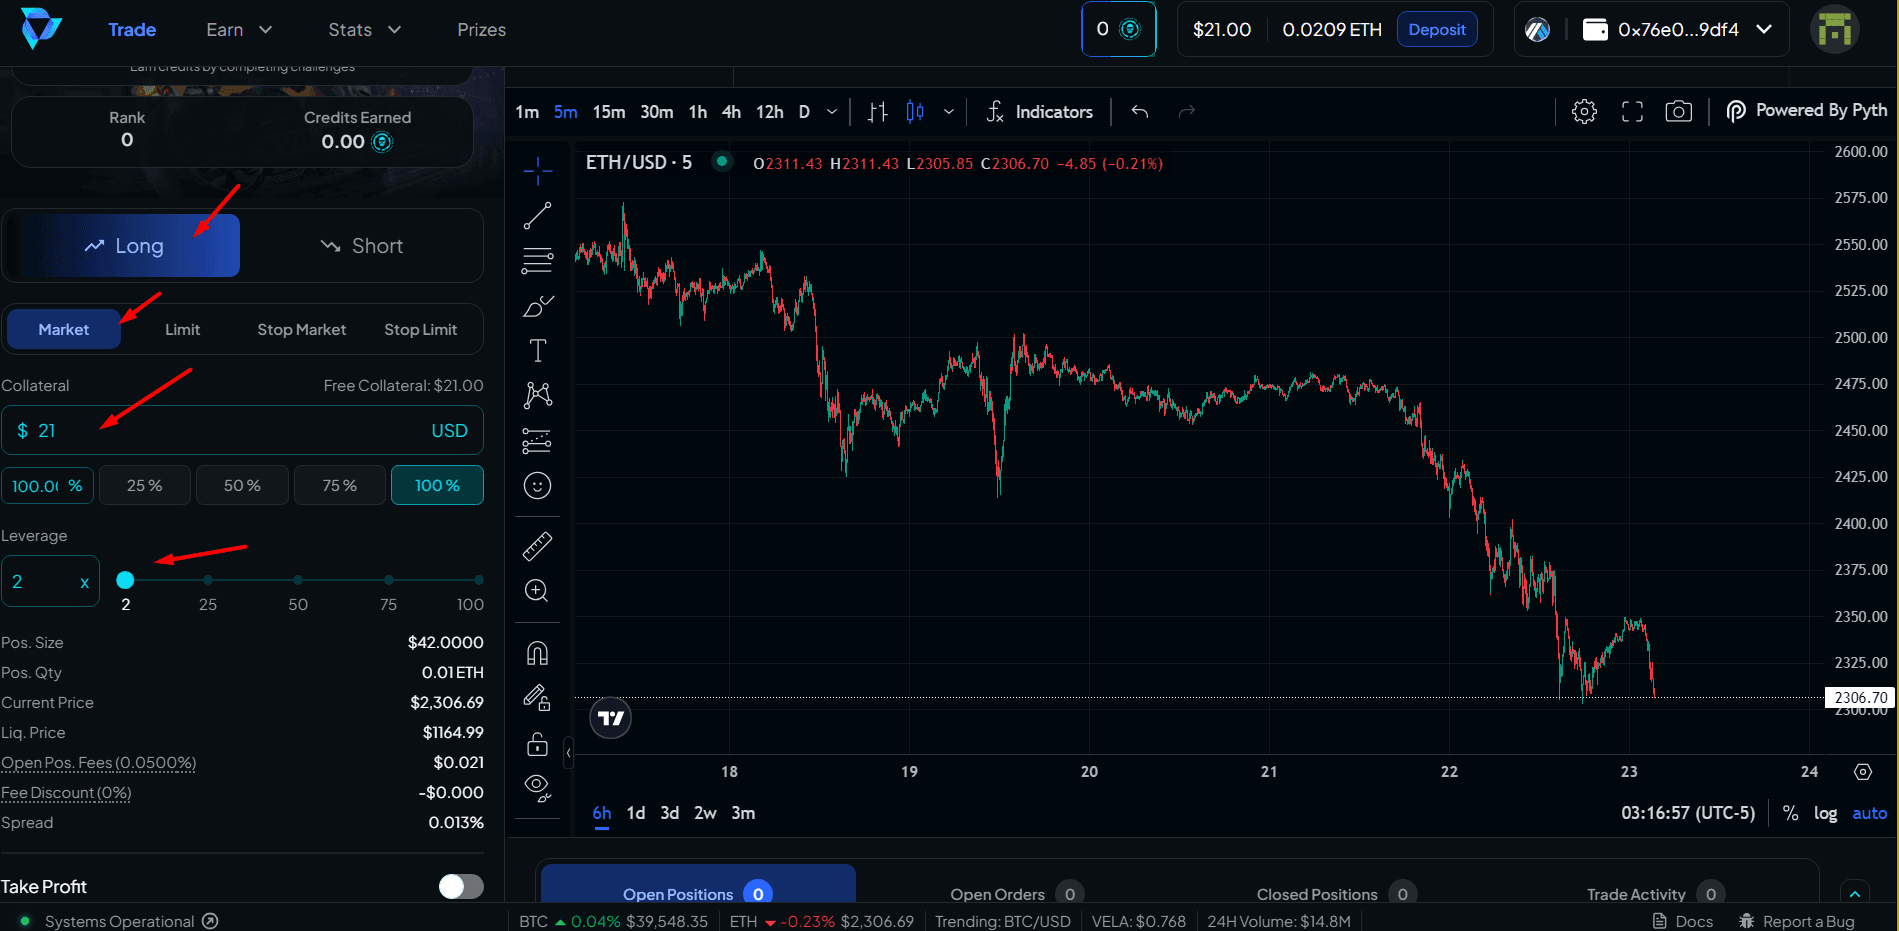The height and width of the screenshot is (931, 1899).
Task: Toggle auto scale on chart
Action: [1869, 813]
